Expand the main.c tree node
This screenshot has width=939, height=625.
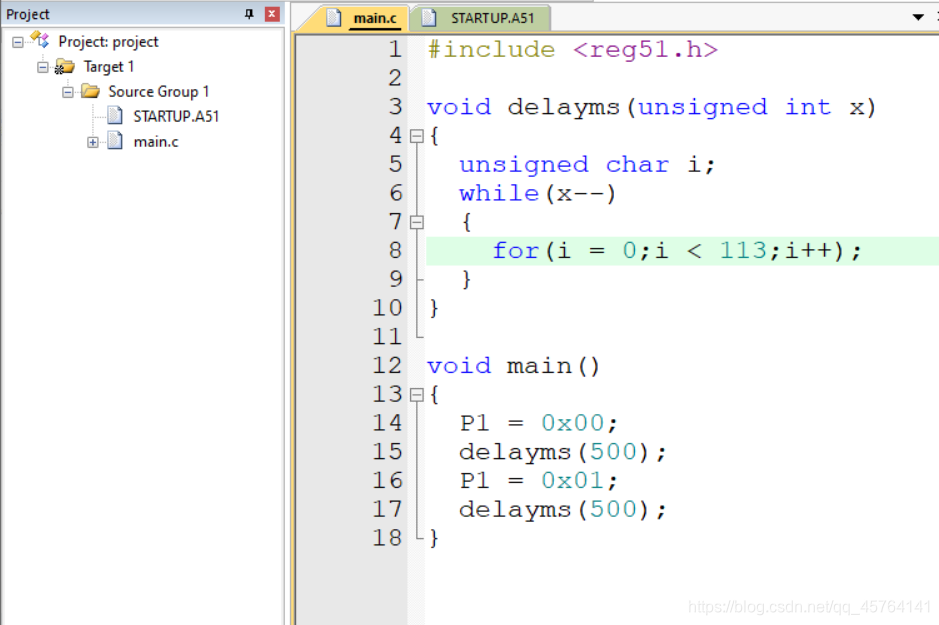pyautogui.click(x=92, y=142)
